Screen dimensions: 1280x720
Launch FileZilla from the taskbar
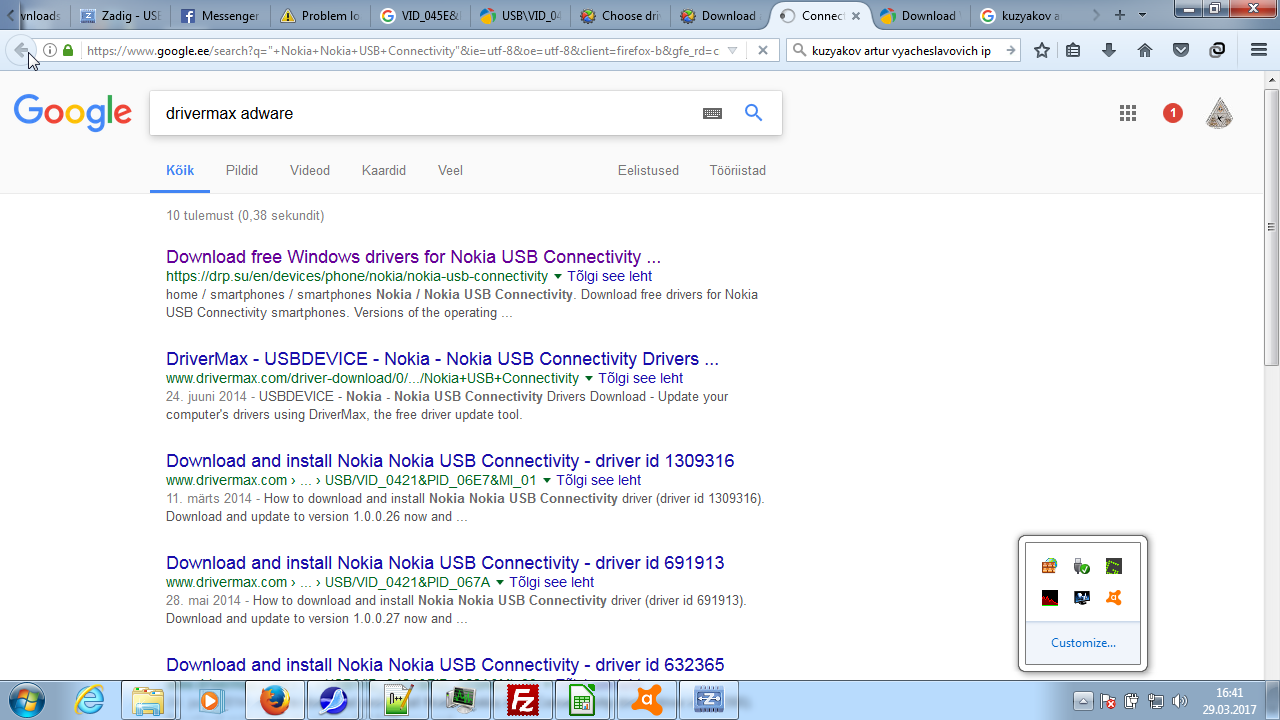click(522, 700)
